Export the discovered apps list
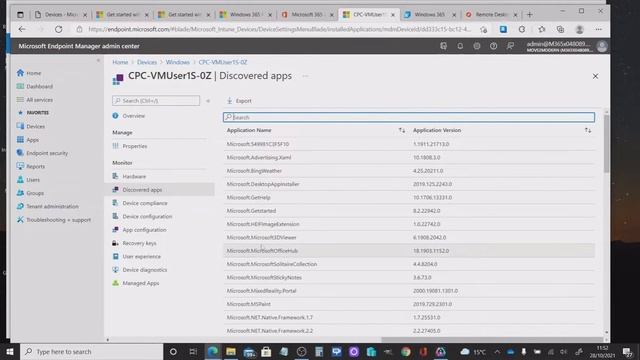The width and height of the screenshot is (640, 360). pos(239,101)
